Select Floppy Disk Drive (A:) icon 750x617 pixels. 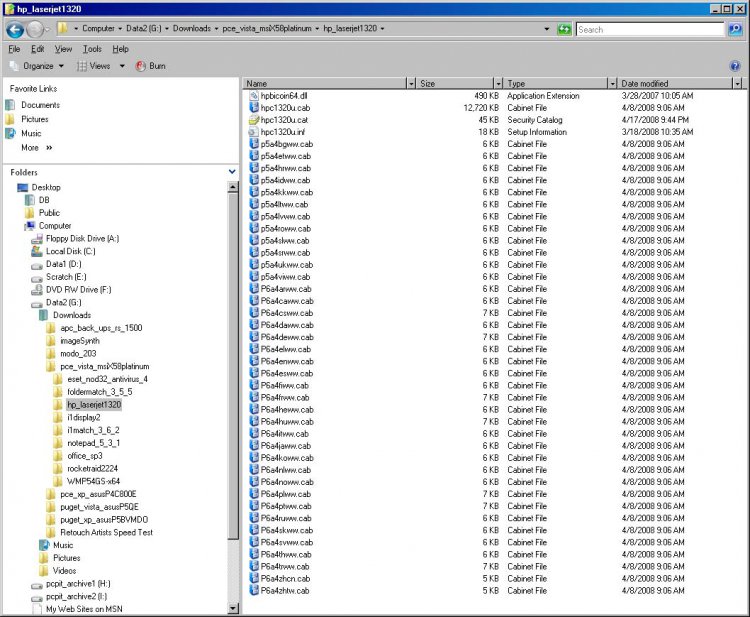click(37, 239)
